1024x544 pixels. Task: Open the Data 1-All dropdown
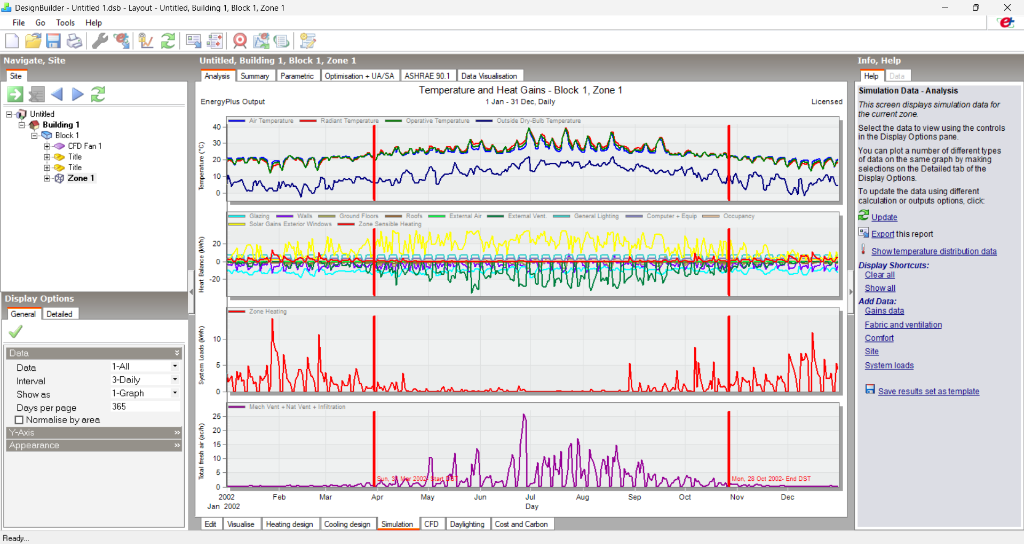(175, 366)
